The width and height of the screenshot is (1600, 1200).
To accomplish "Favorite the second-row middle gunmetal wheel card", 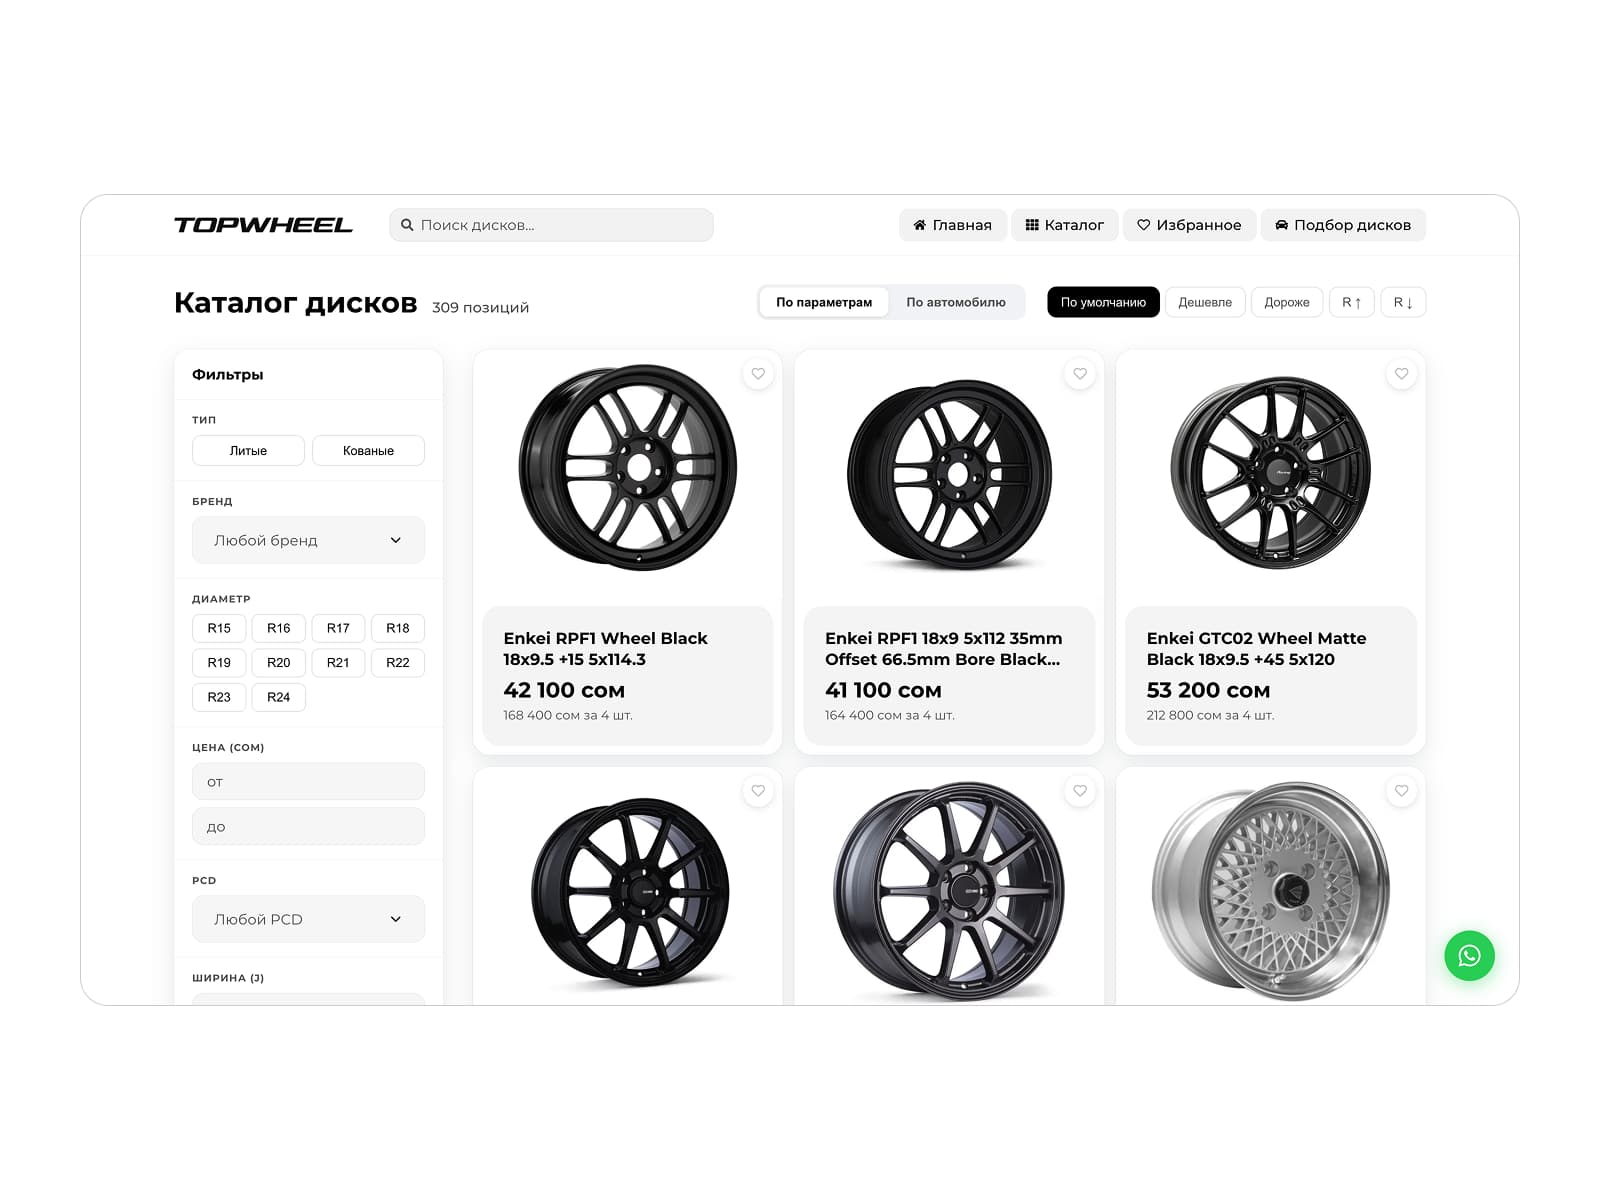I will pyautogui.click(x=1080, y=791).
